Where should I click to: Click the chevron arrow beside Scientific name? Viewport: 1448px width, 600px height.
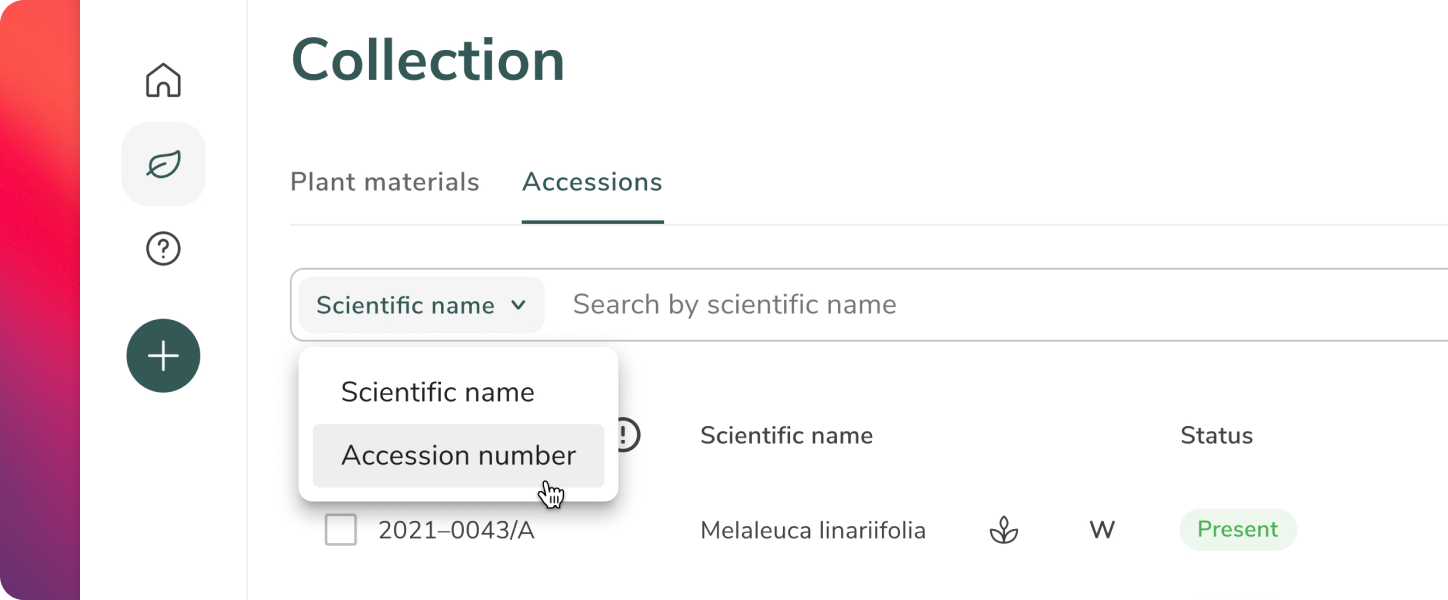click(518, 305)
